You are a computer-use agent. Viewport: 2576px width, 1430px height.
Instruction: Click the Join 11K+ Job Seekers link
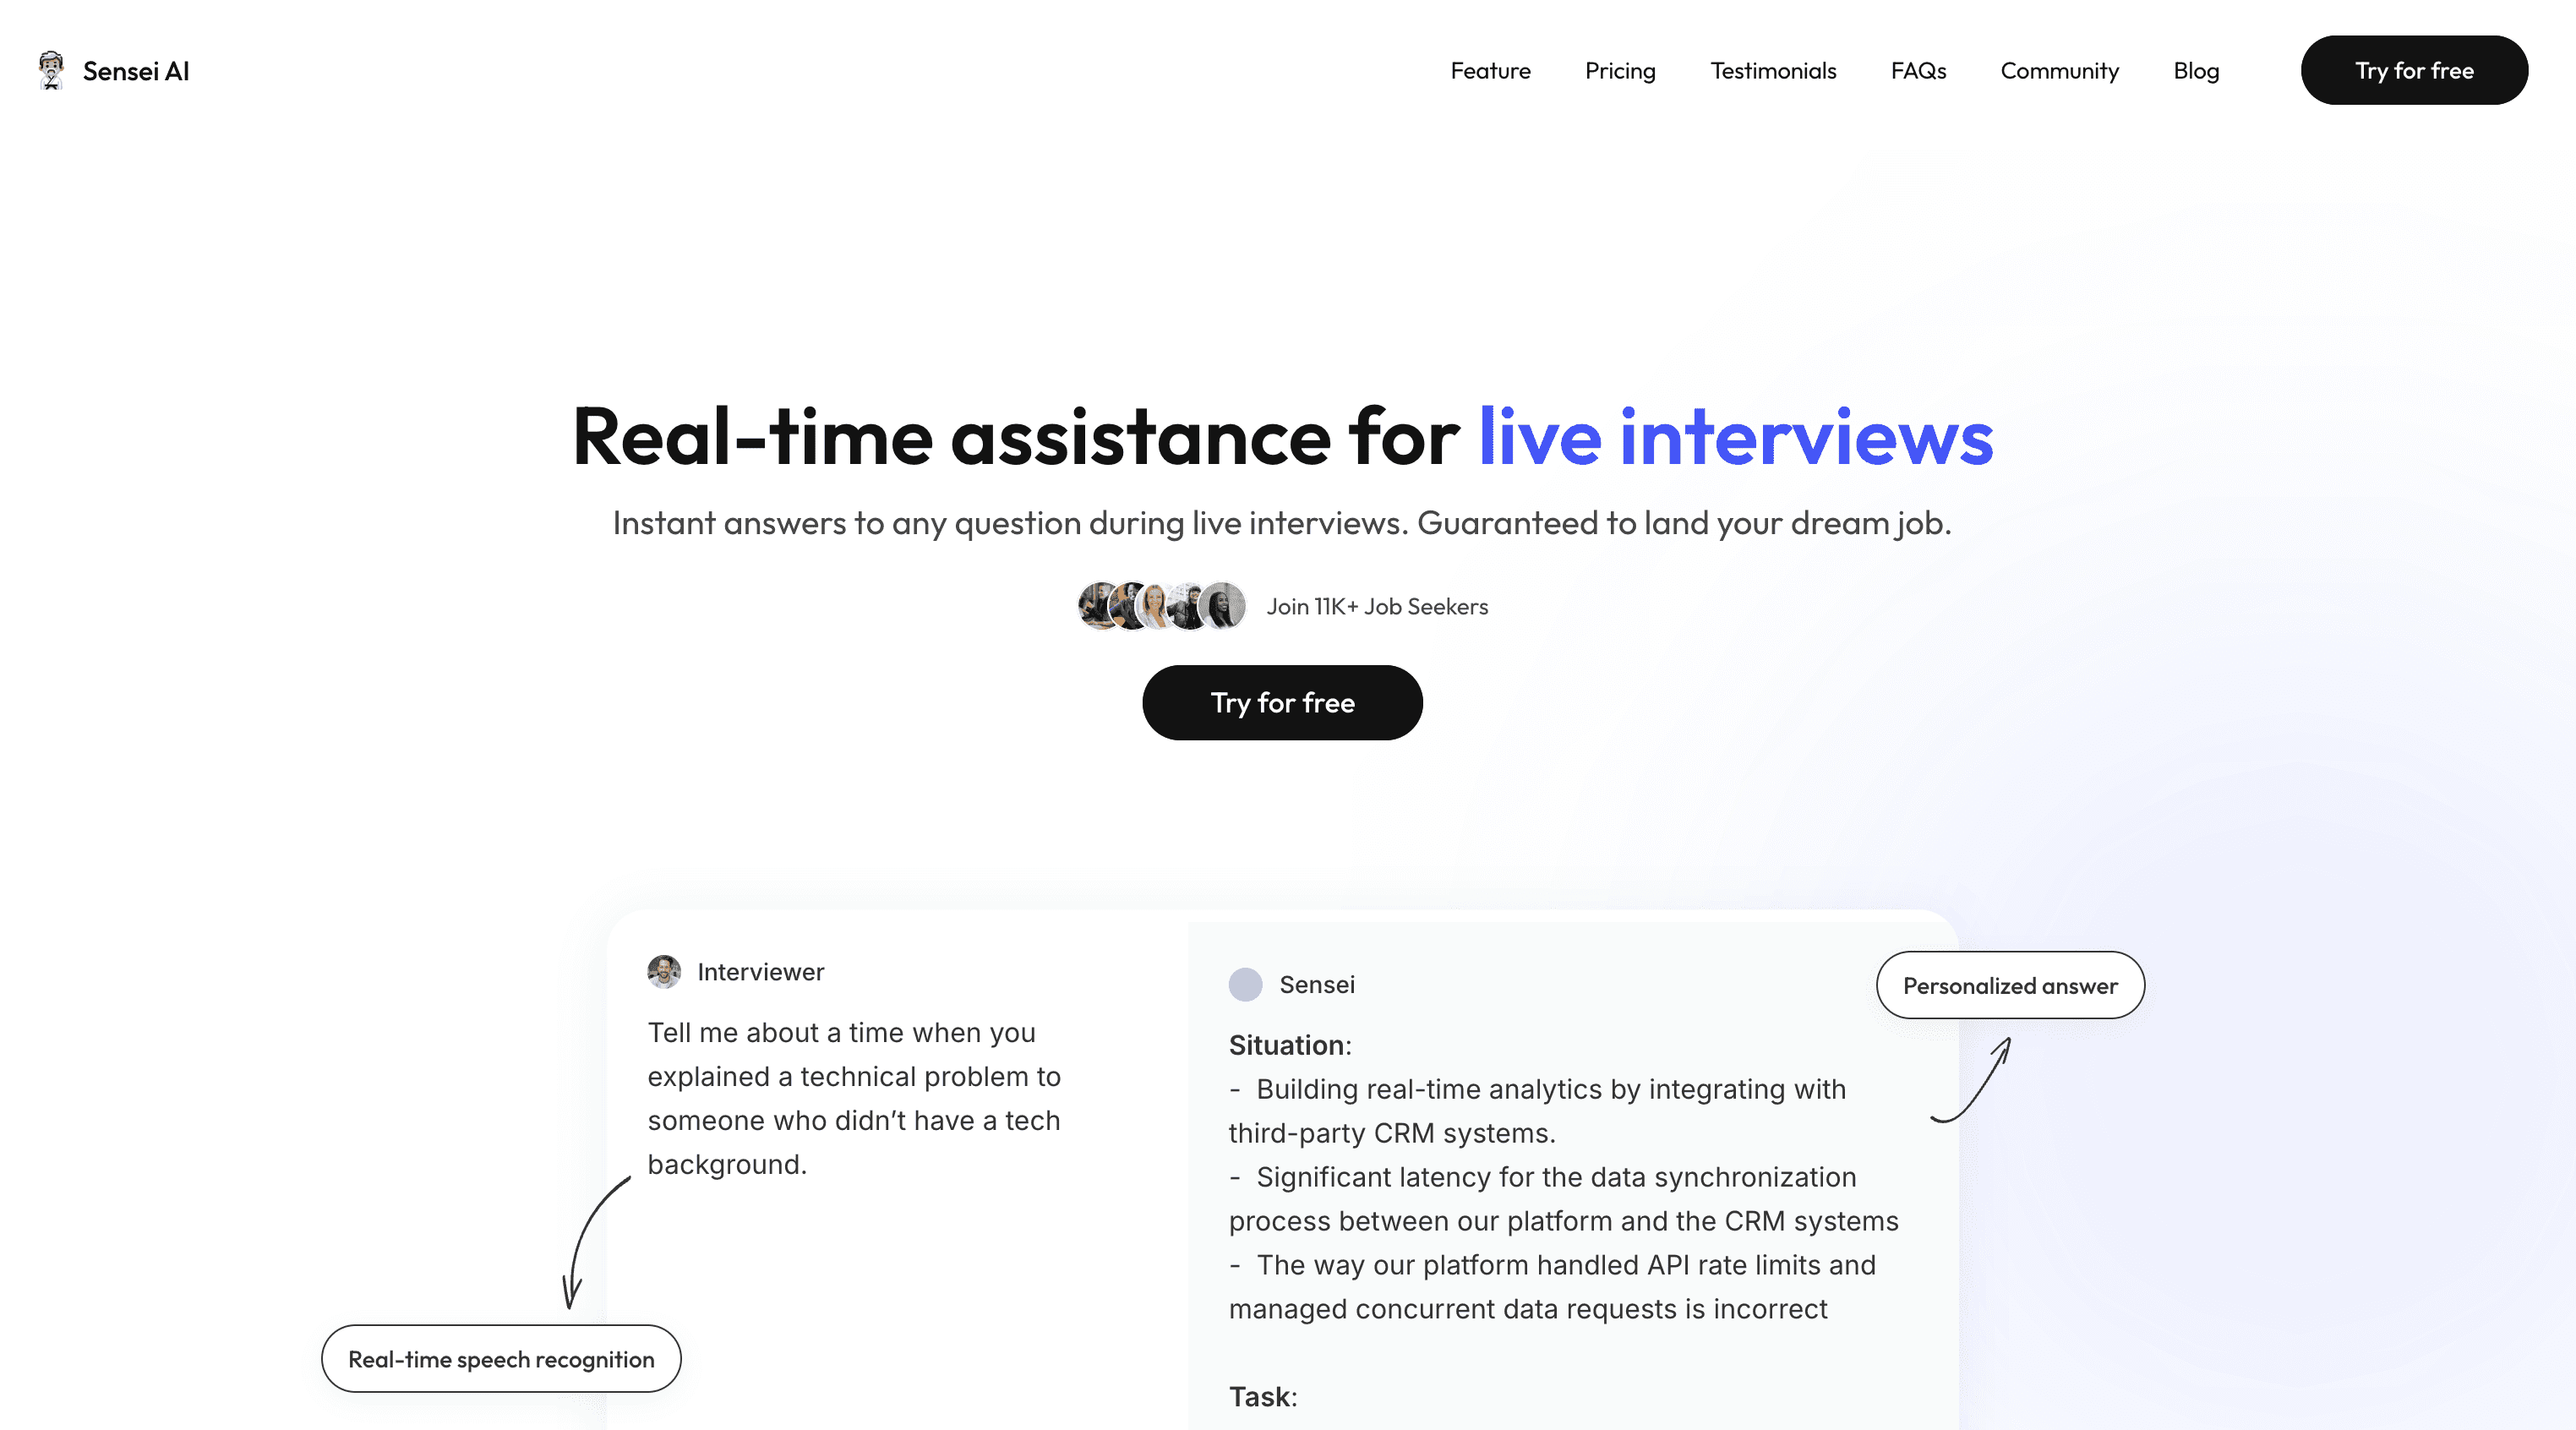1377,606
